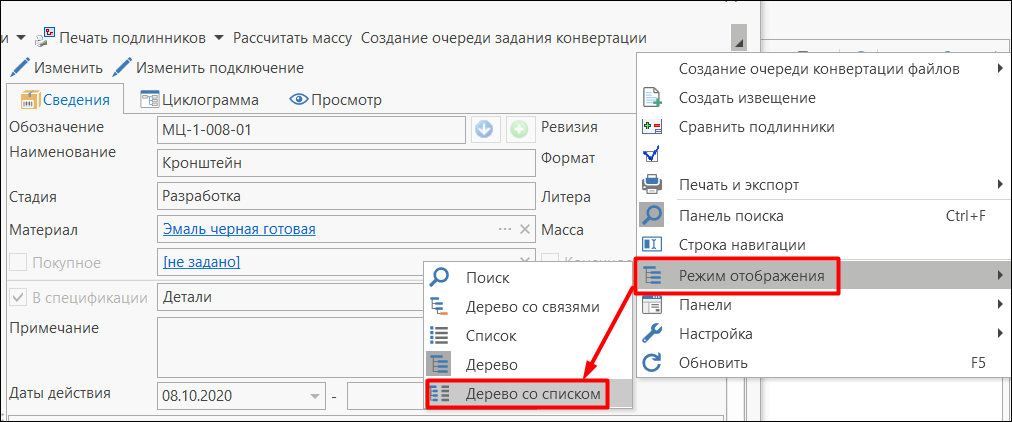Click the Создать извещение document icon

[x=653, y=98]
